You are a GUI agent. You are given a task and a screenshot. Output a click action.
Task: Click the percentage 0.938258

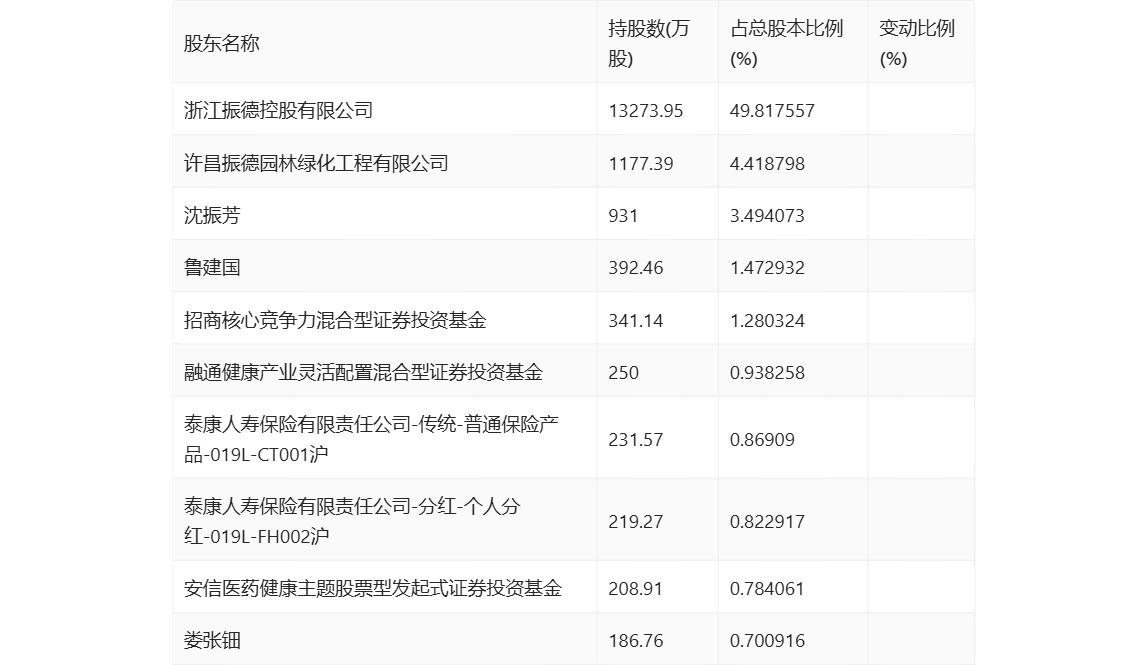pyautogui.click(x=767, y=373)
